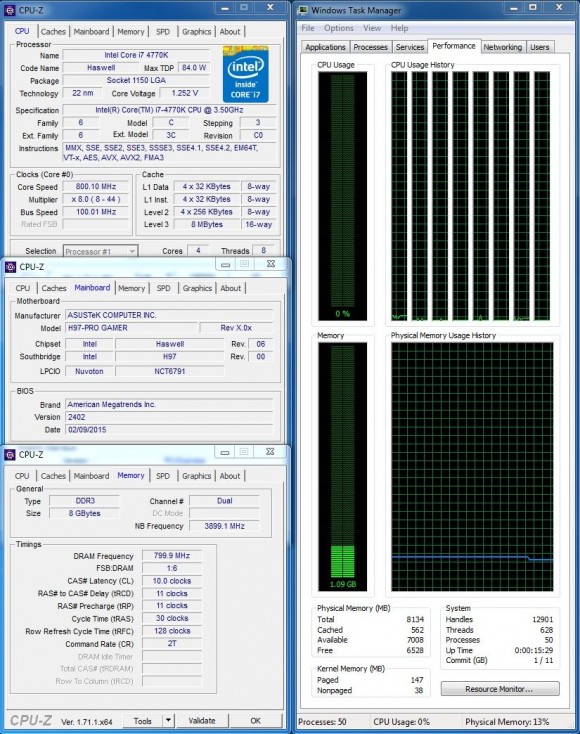Click the Nuvoton LPCIO field
The image size is (580, 734).
coord(89,371)
